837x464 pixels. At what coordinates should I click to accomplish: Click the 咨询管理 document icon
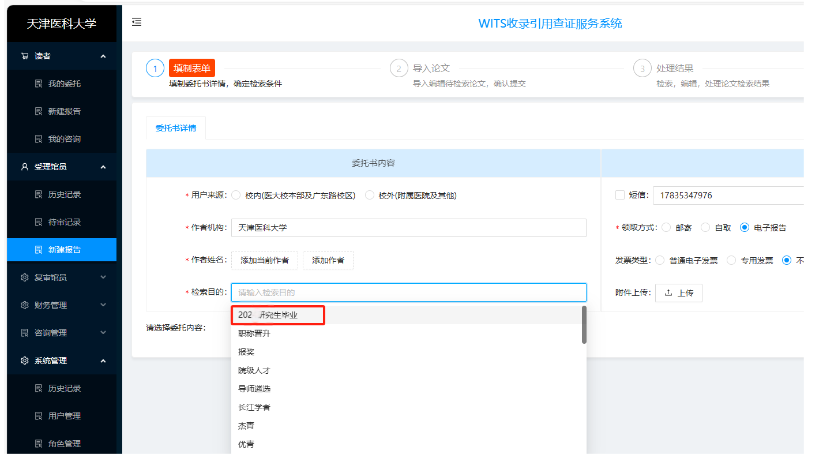click(x=25, y=333)
